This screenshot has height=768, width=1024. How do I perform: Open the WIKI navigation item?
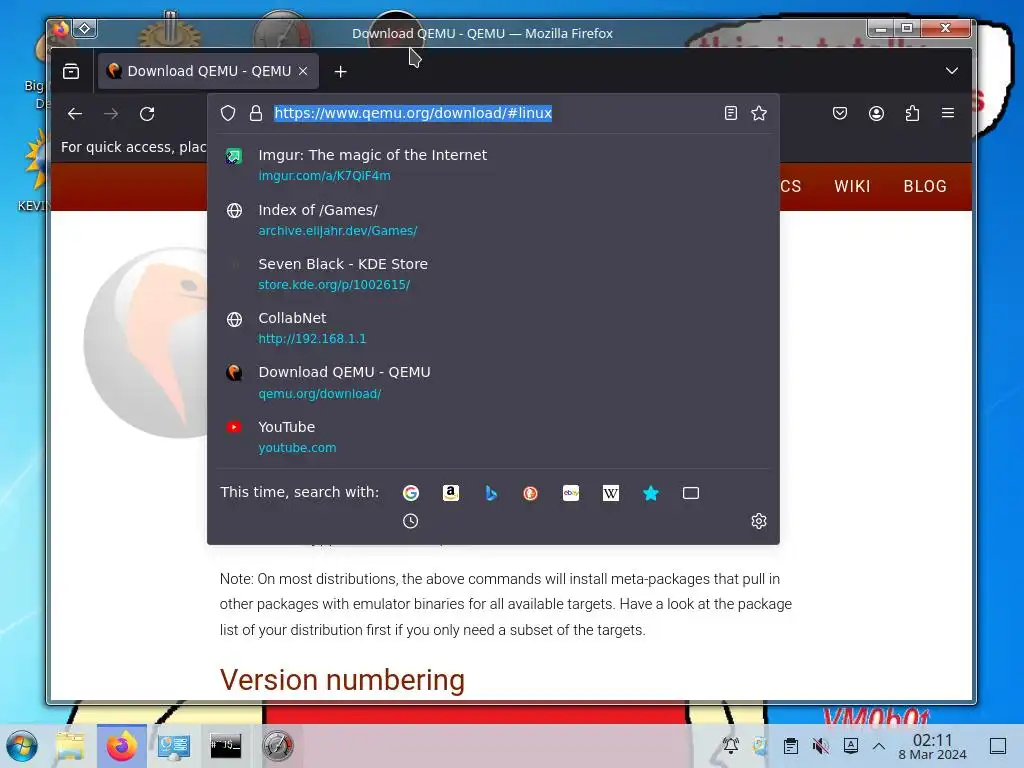852,186
